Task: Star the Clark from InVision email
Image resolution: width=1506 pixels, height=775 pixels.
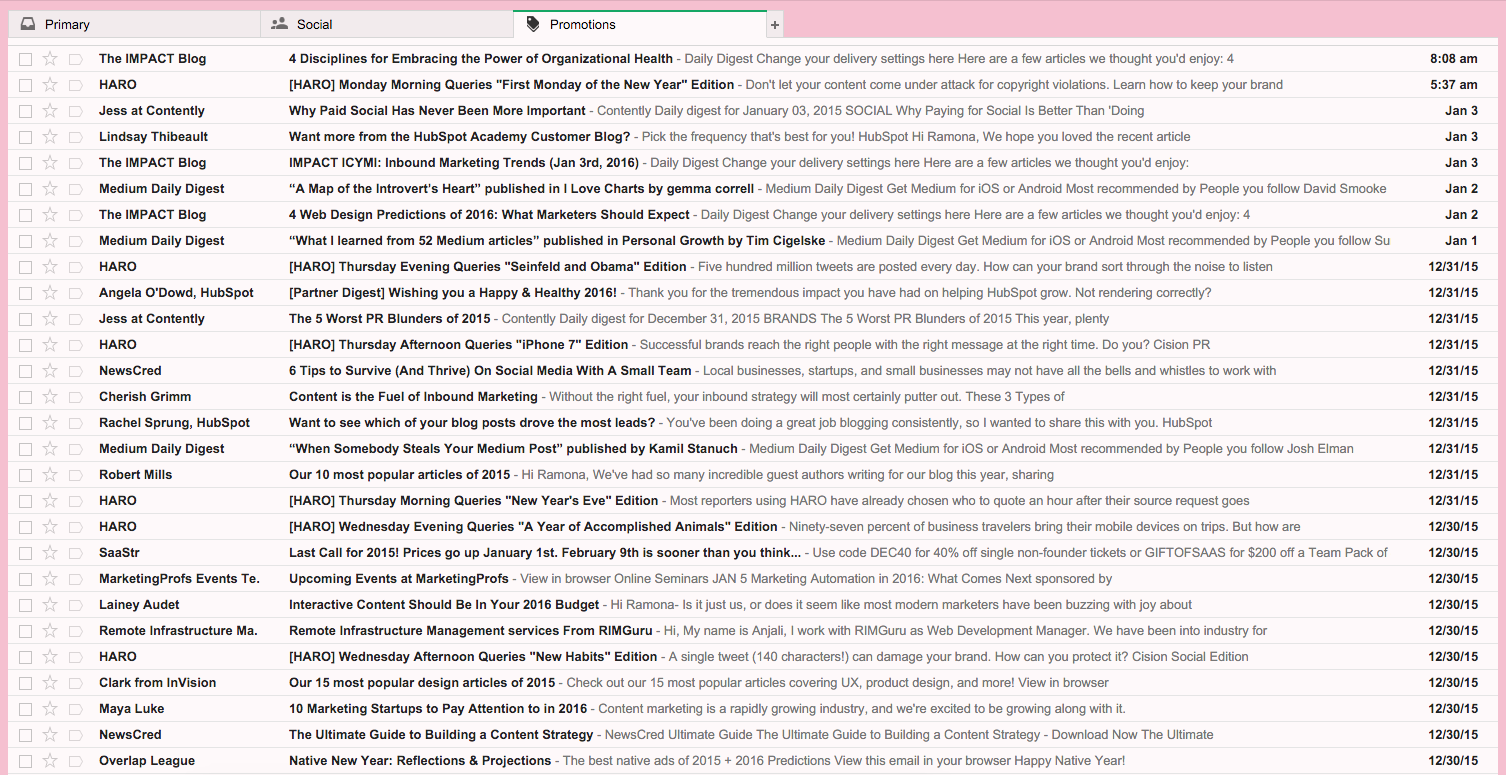Action: pyautogui.click(x=50, y=683)
